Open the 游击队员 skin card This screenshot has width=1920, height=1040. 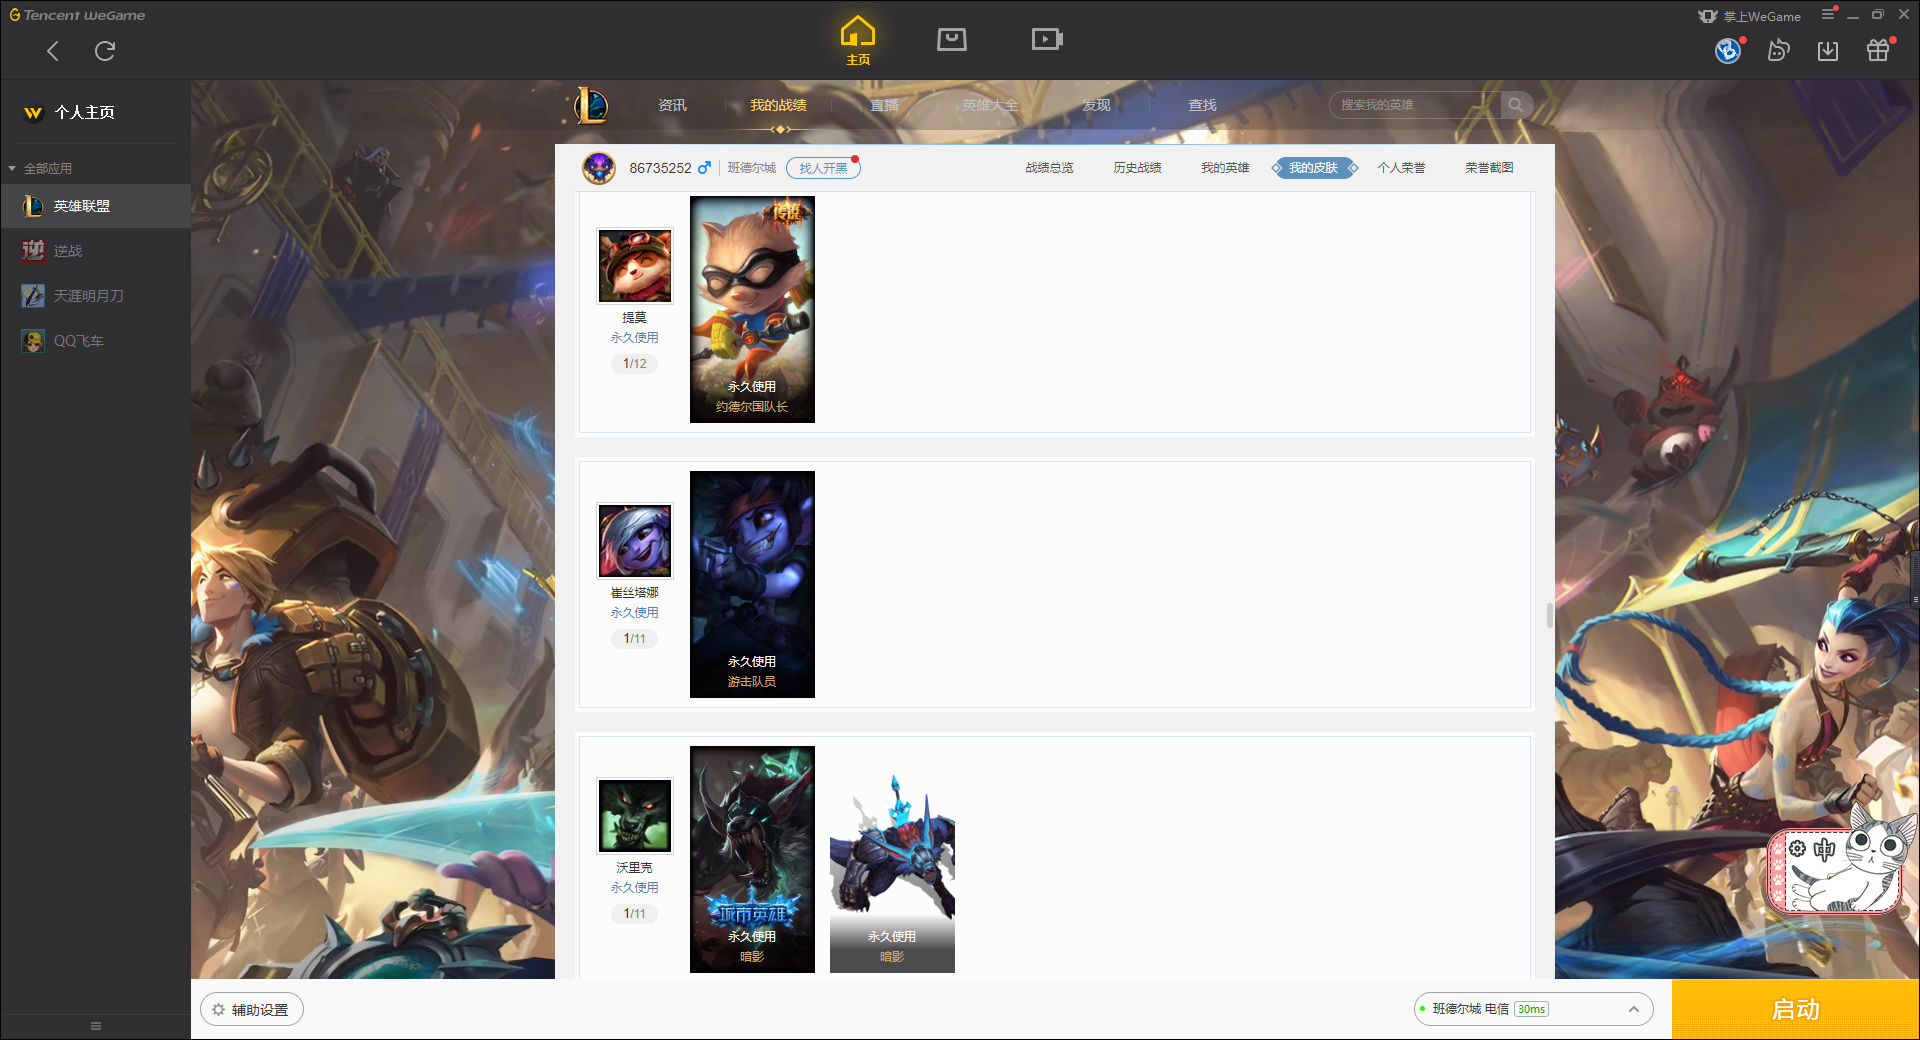(752, 584)
